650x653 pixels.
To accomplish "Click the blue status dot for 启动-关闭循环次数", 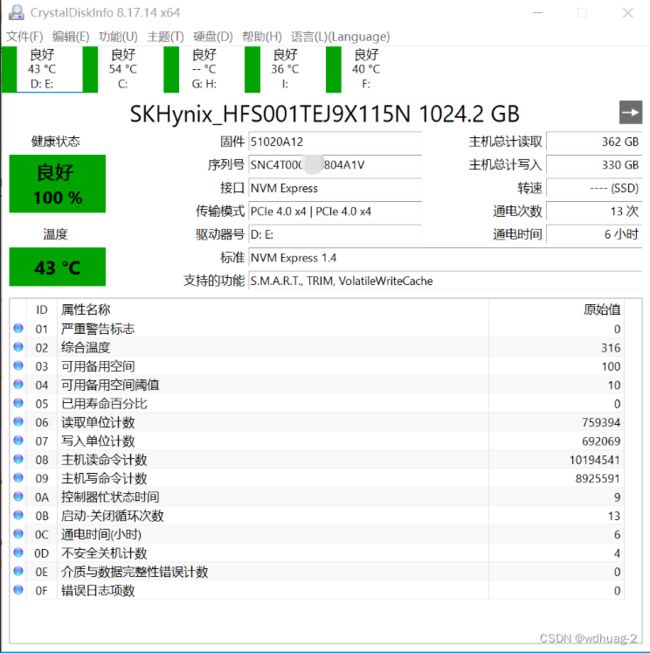I will tap(18, 515).
